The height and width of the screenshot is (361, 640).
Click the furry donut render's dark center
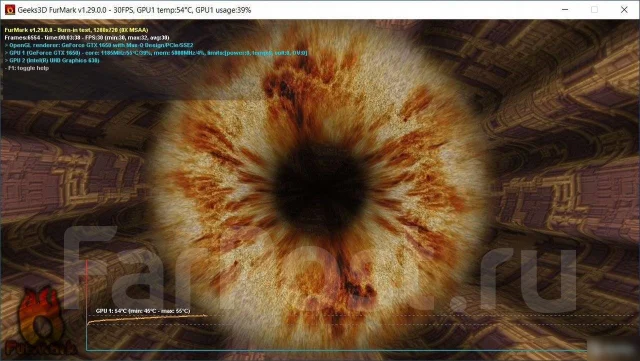(x=320, y=189)
